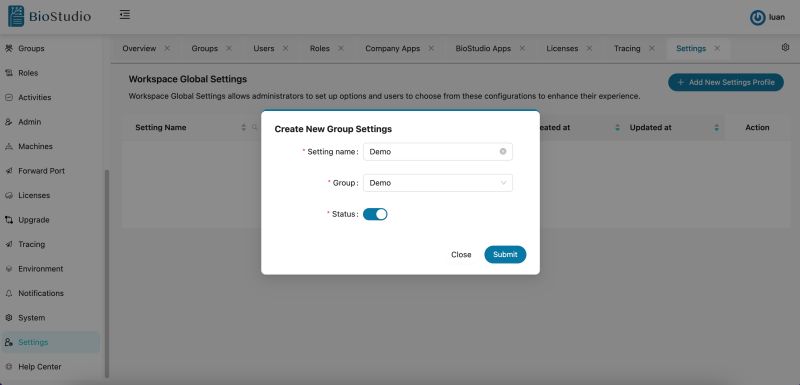This screenshot has width=800, height=385.
Task: Open Forward Port in the sidebar
Action: 41,171
